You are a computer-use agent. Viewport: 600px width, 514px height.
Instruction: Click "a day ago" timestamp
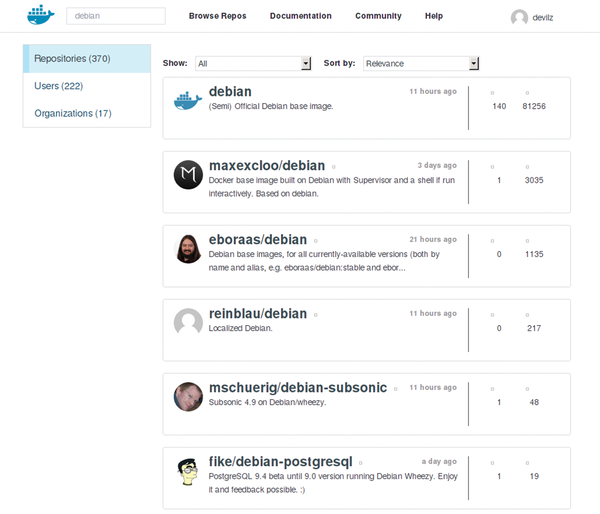(439, 461)
